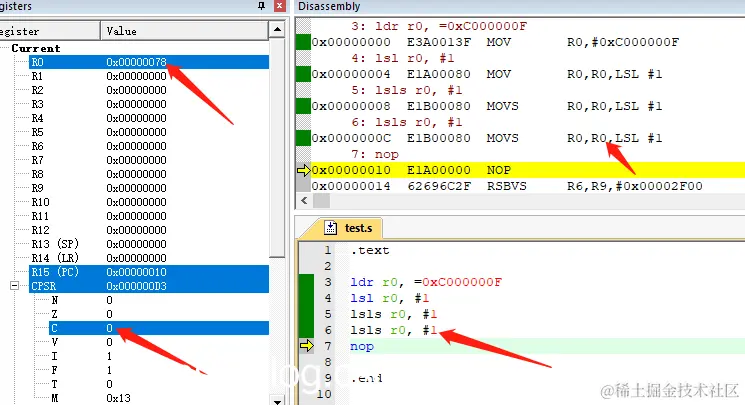Click the current-line arrow in test.s gutter
Screen dimensions: 745x405
coord(307,346)
